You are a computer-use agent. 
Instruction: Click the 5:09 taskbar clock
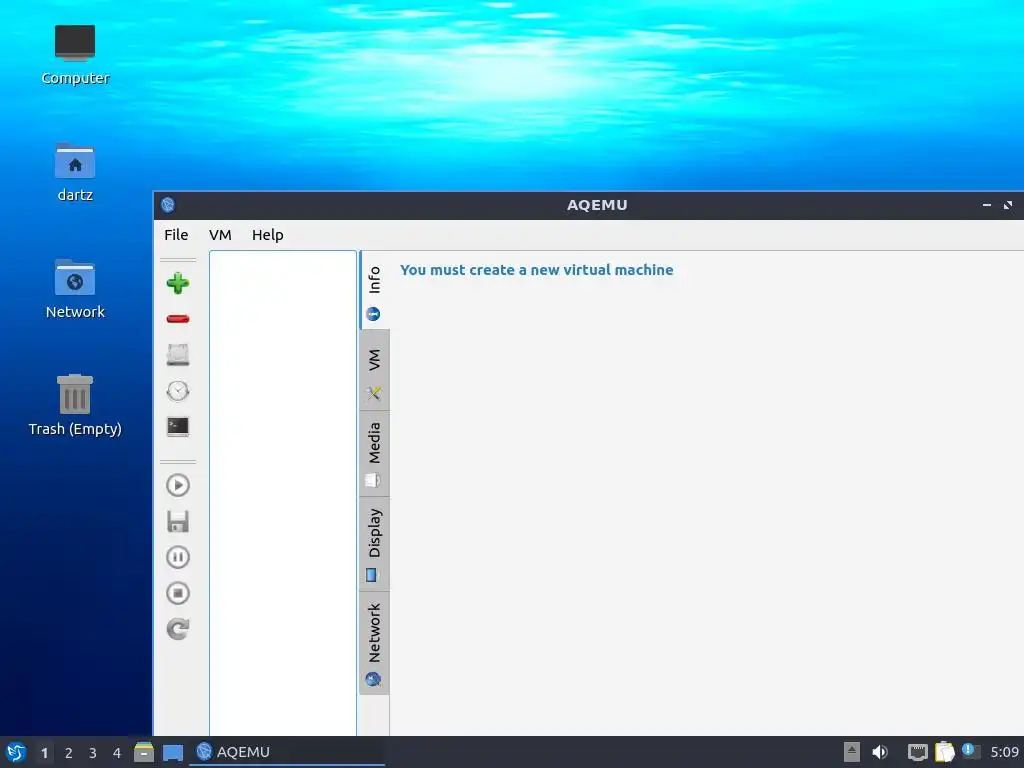tap(1004, 752)
